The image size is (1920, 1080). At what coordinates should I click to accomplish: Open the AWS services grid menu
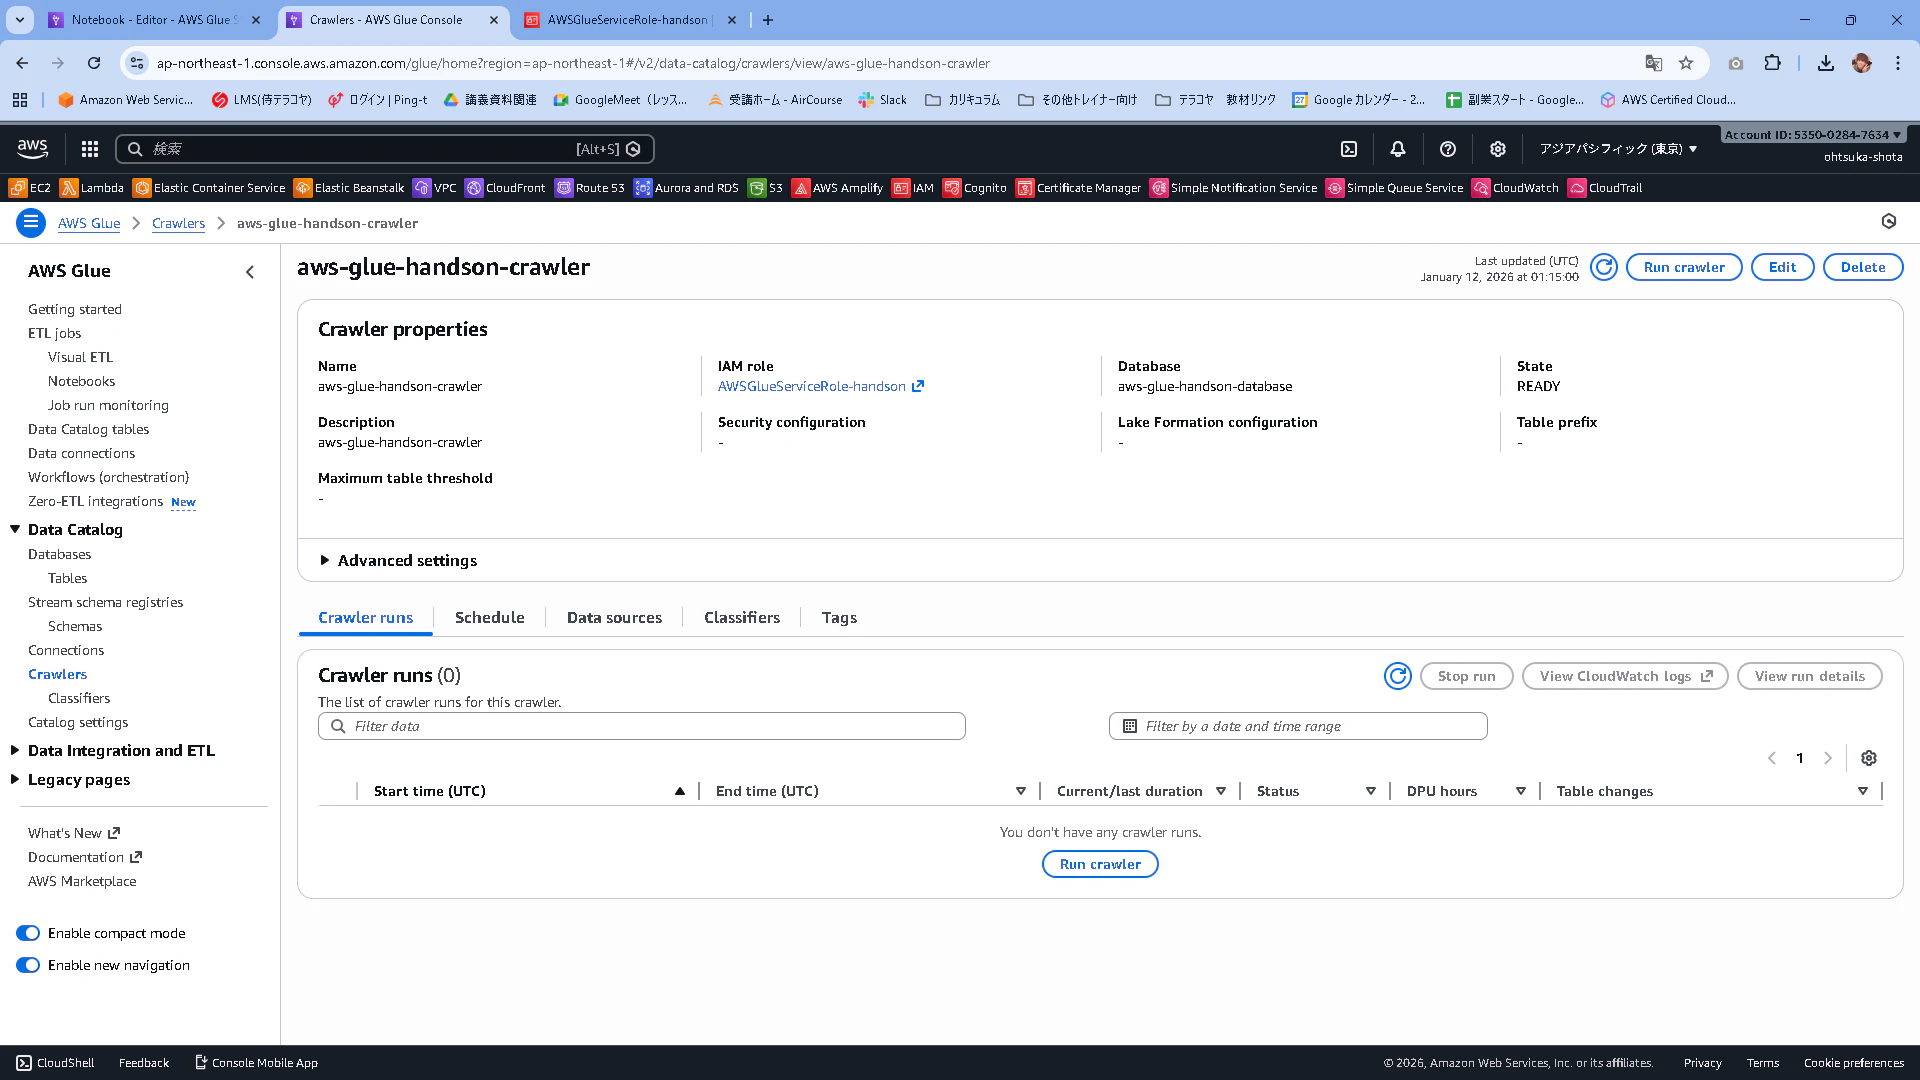click(x=90, y=149)
